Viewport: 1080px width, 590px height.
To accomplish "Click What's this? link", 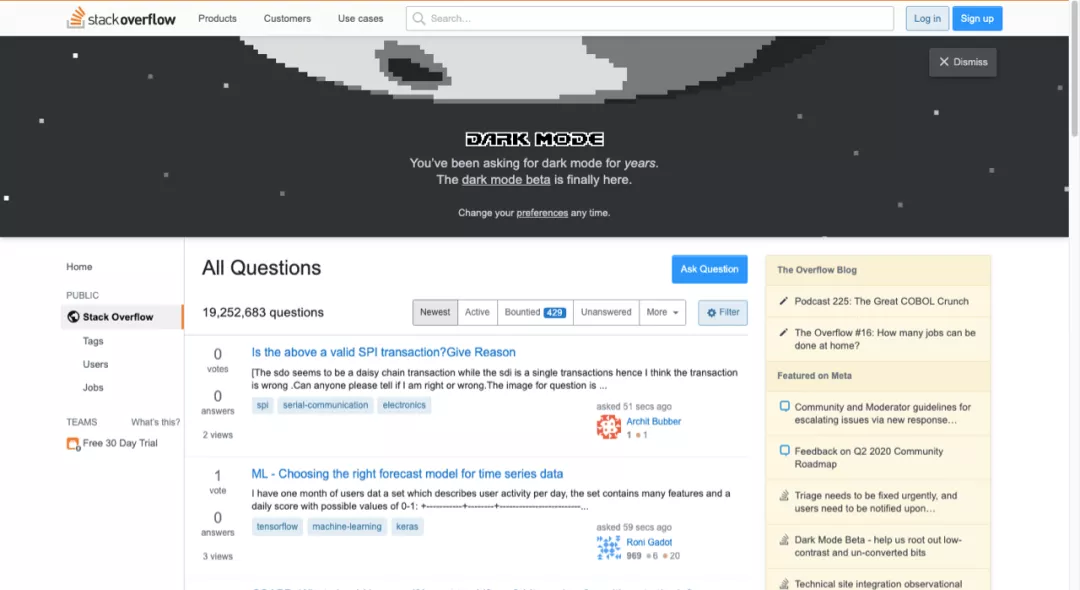I will point(156,422).
